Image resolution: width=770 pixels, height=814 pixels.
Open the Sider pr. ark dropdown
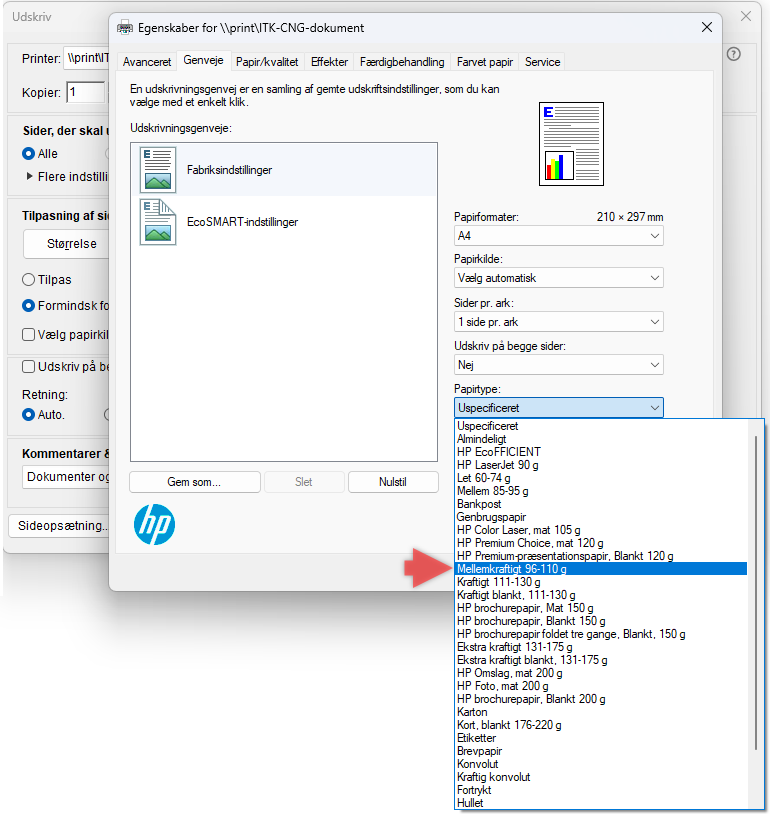pos(559,322)
